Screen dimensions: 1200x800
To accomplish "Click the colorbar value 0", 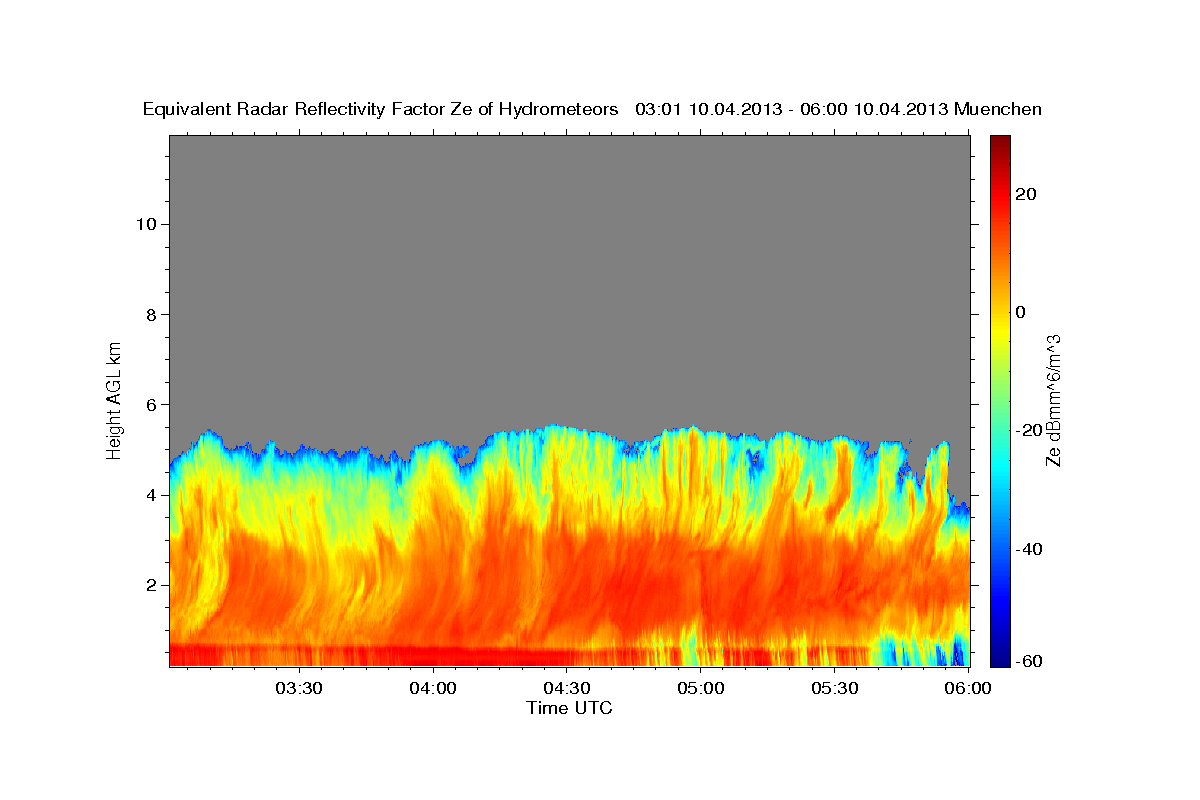I will coord(1021,312).
